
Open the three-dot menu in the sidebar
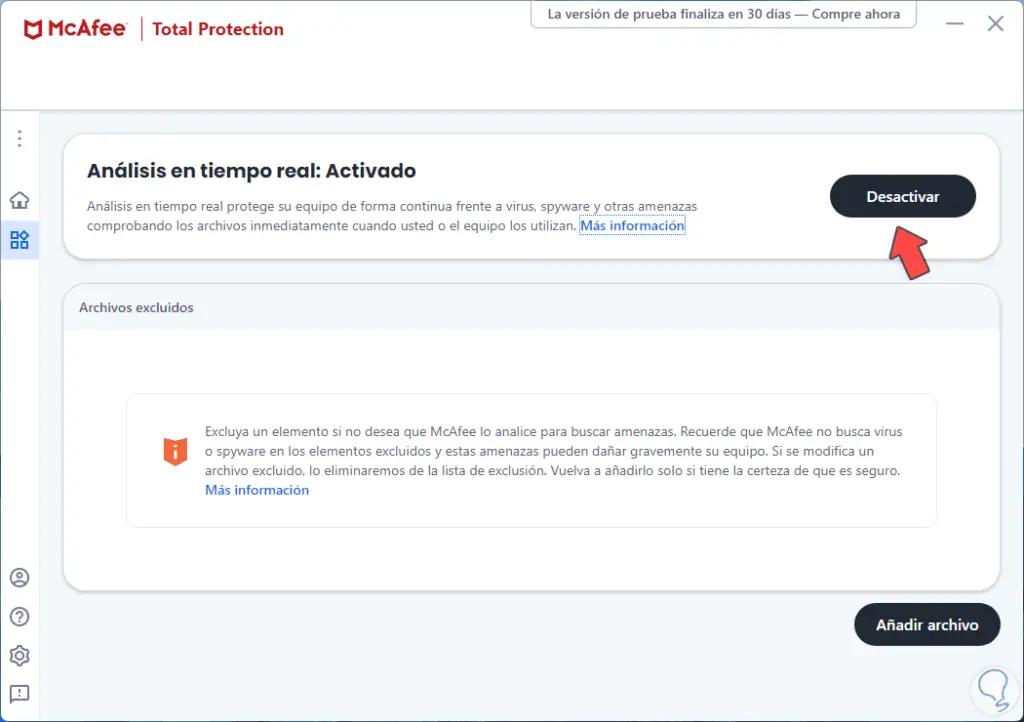19,139
